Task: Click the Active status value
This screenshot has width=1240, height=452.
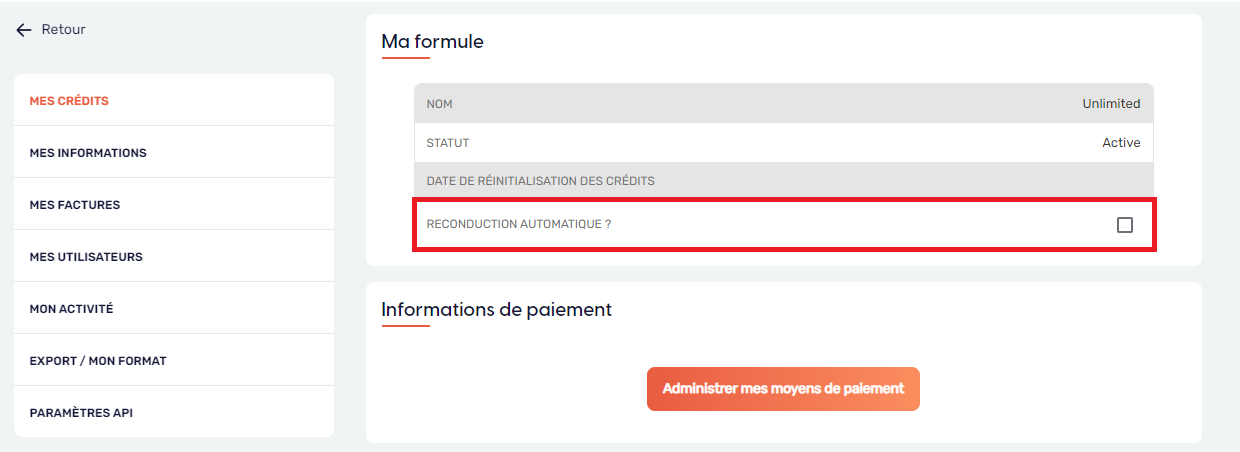Action: pos(1121,143)
